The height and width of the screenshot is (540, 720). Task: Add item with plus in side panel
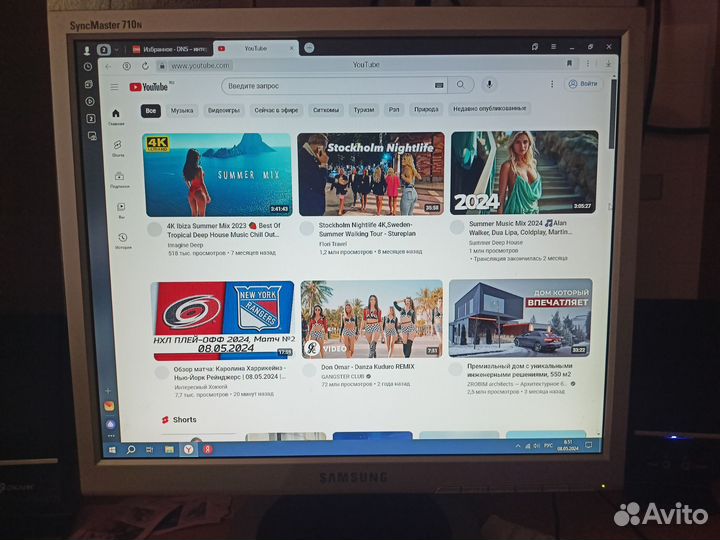click(x=108, y=391)
